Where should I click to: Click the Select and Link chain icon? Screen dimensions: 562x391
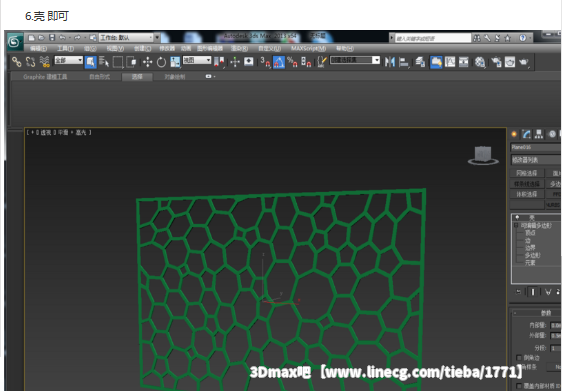16,62
